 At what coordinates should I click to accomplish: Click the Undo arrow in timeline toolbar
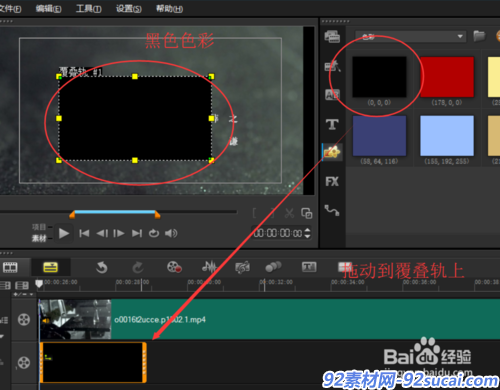click(x=102, y=267)
